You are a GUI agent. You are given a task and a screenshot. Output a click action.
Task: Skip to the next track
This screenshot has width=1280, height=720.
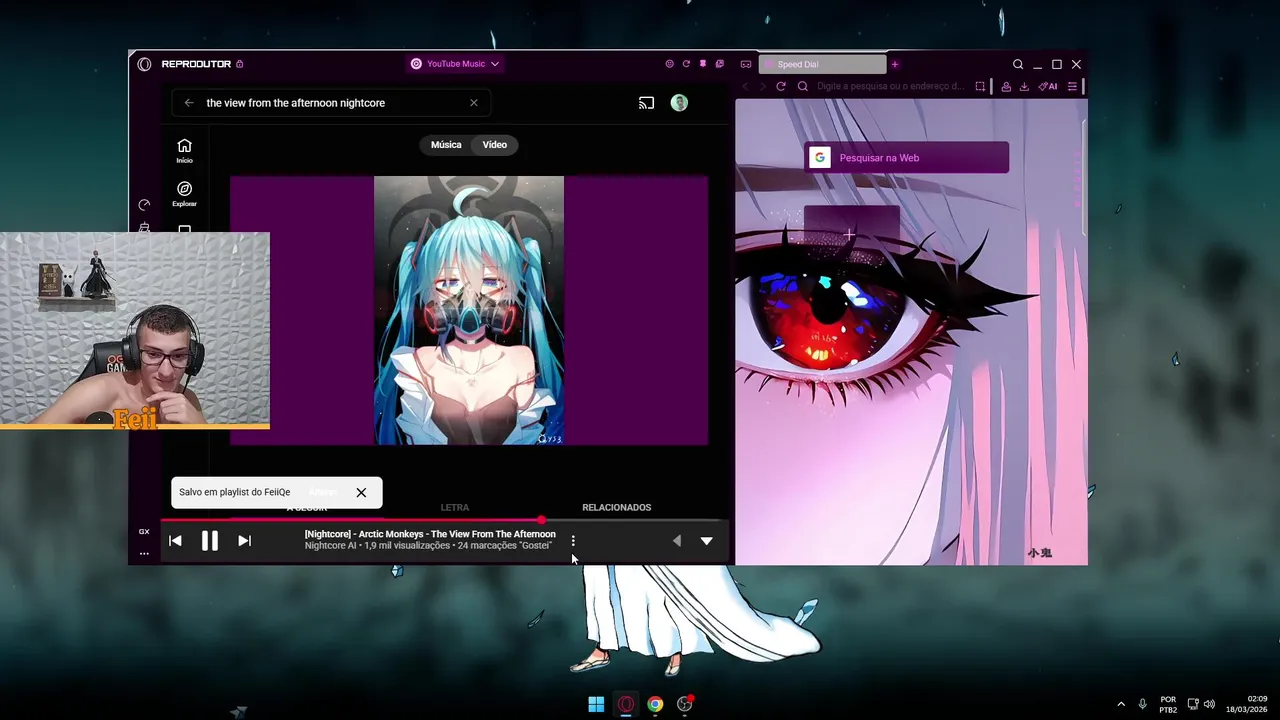click(244, 541)
